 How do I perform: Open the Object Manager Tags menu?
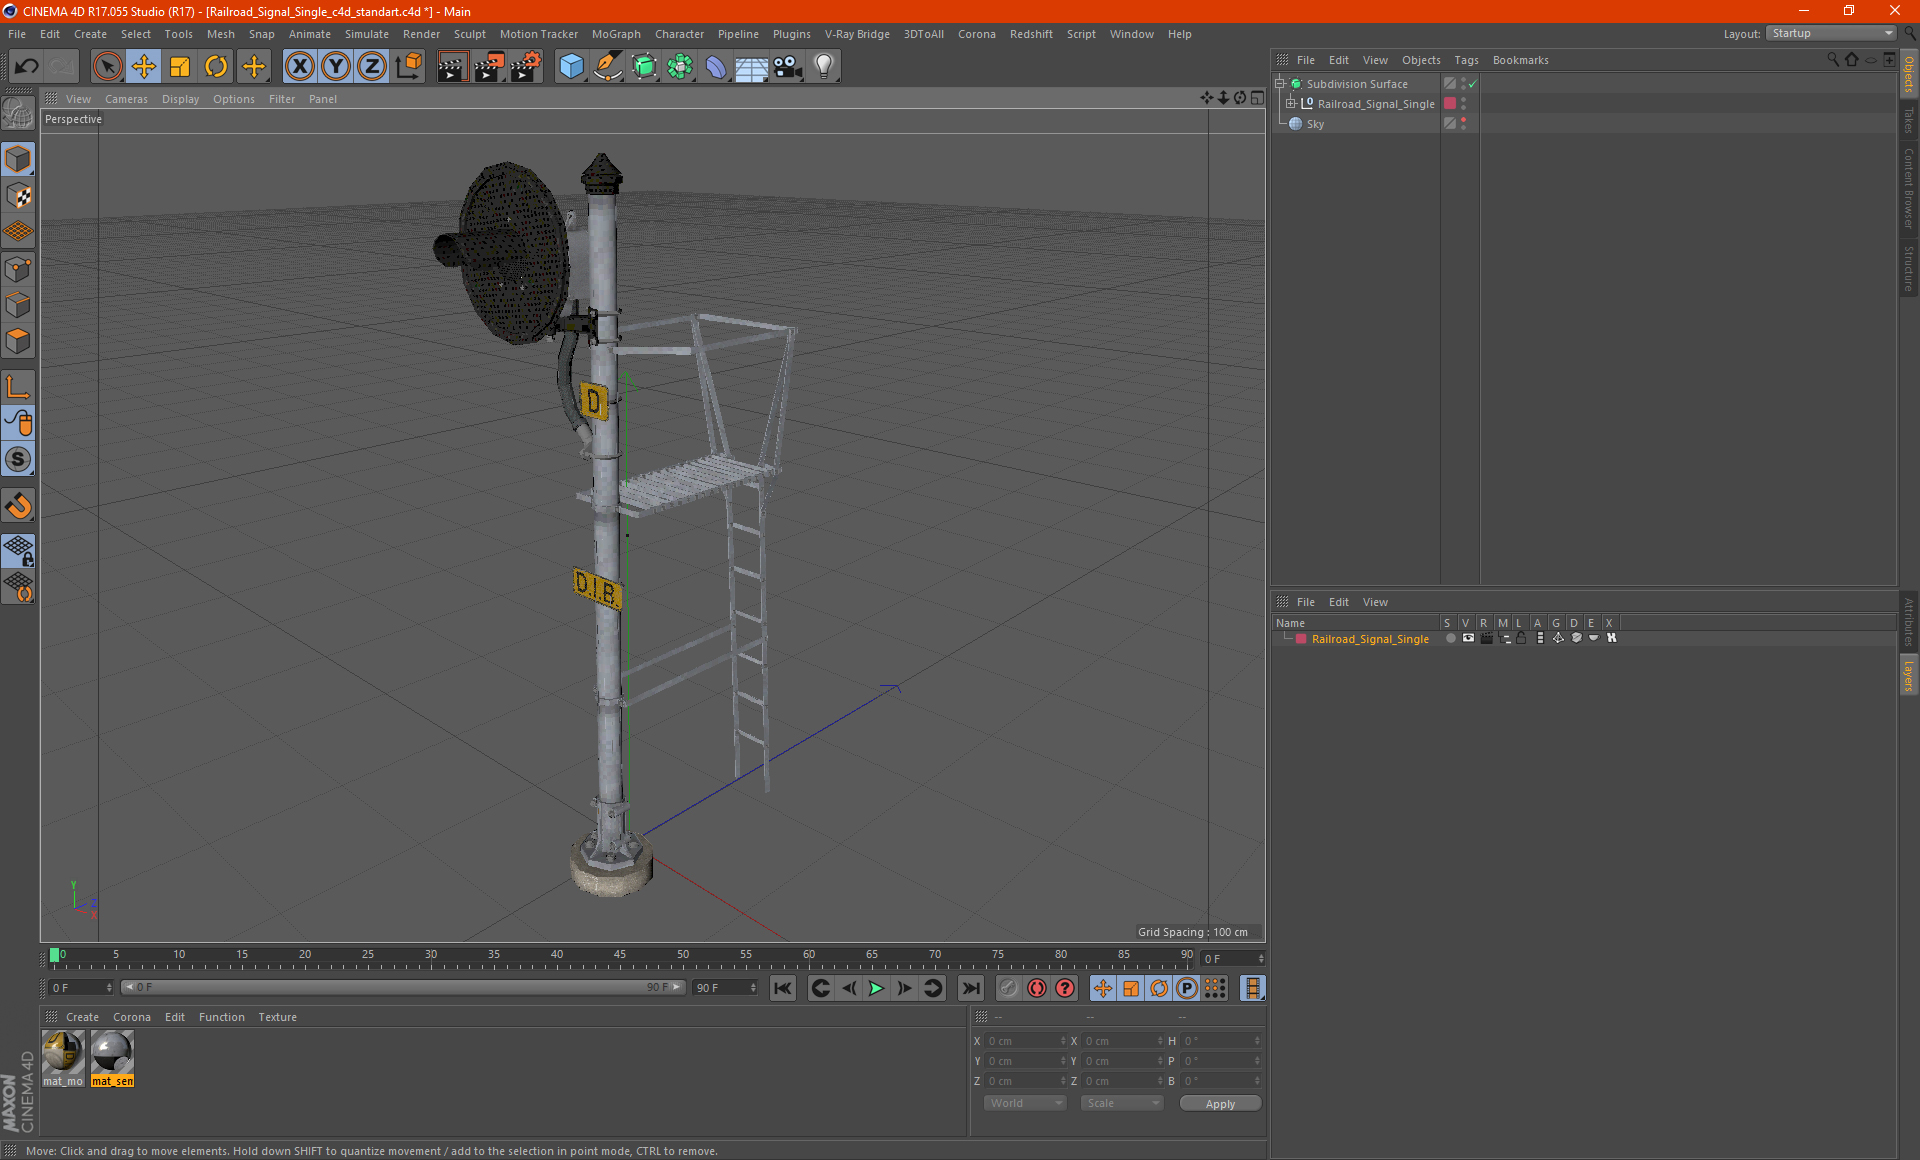coord(1466,60)
